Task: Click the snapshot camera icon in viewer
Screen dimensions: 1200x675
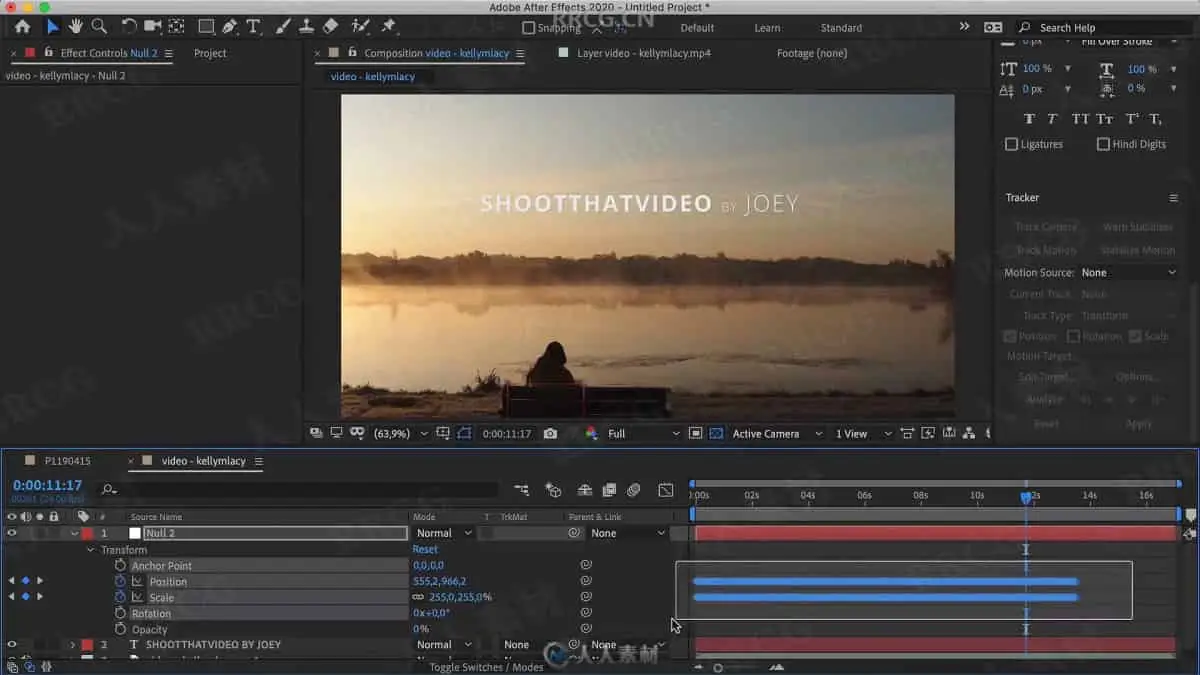Action: (x=550, y=434)
